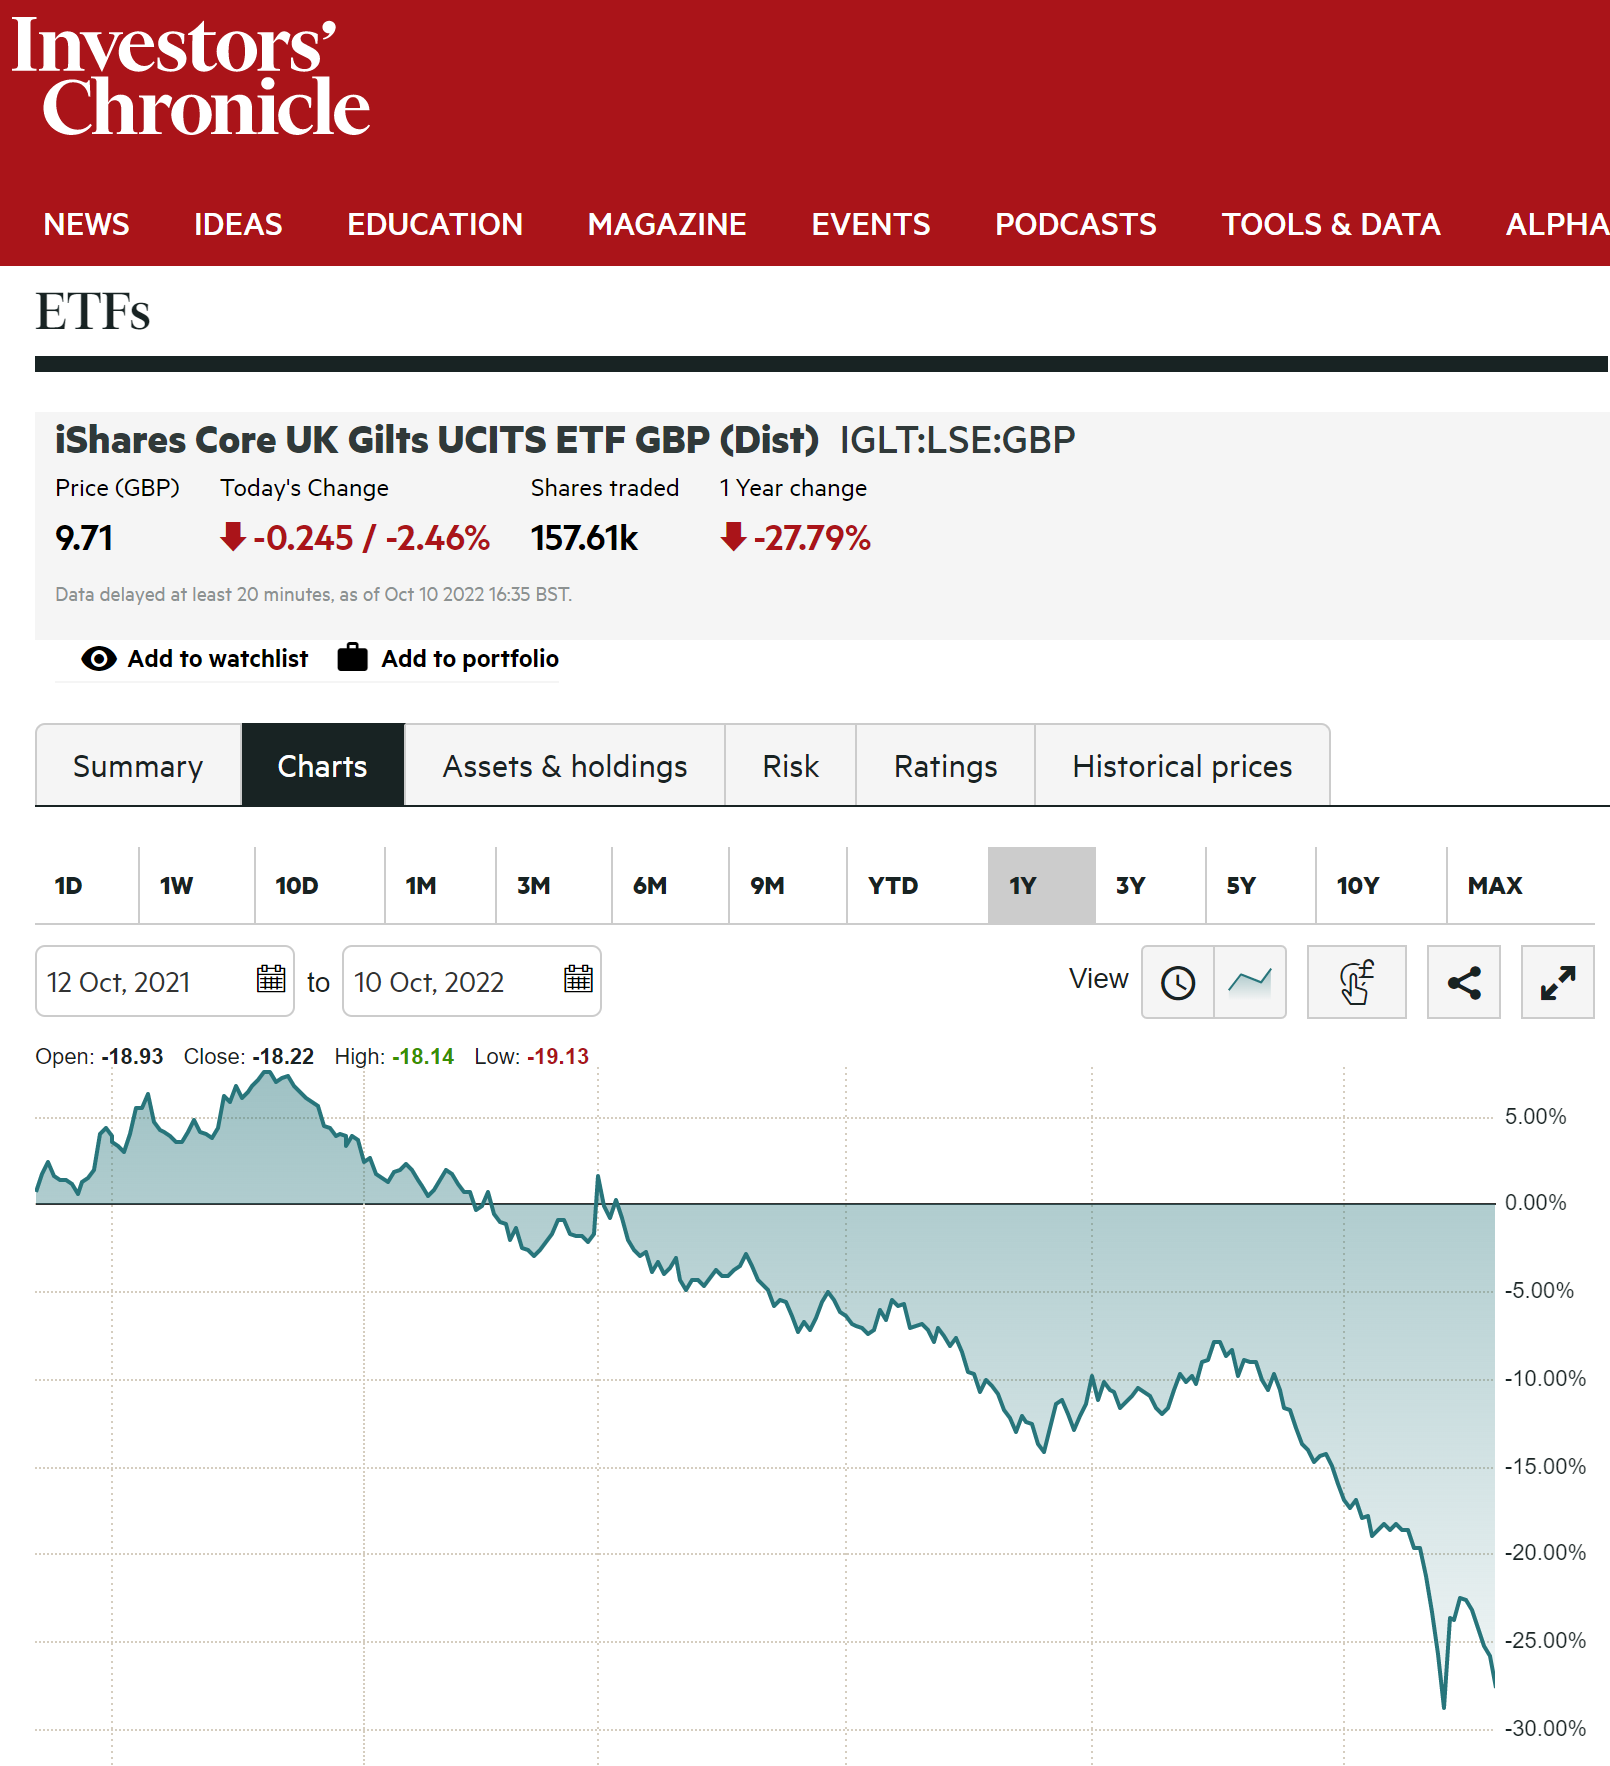This screenshot has height=1766, width=1610.
Task: Expand chart to fullscreen with arrows icon
Action: (1558, 982)
